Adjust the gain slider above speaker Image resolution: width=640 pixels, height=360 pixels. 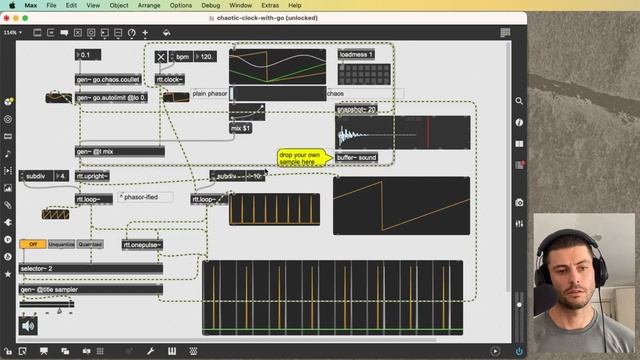(47, 304)
